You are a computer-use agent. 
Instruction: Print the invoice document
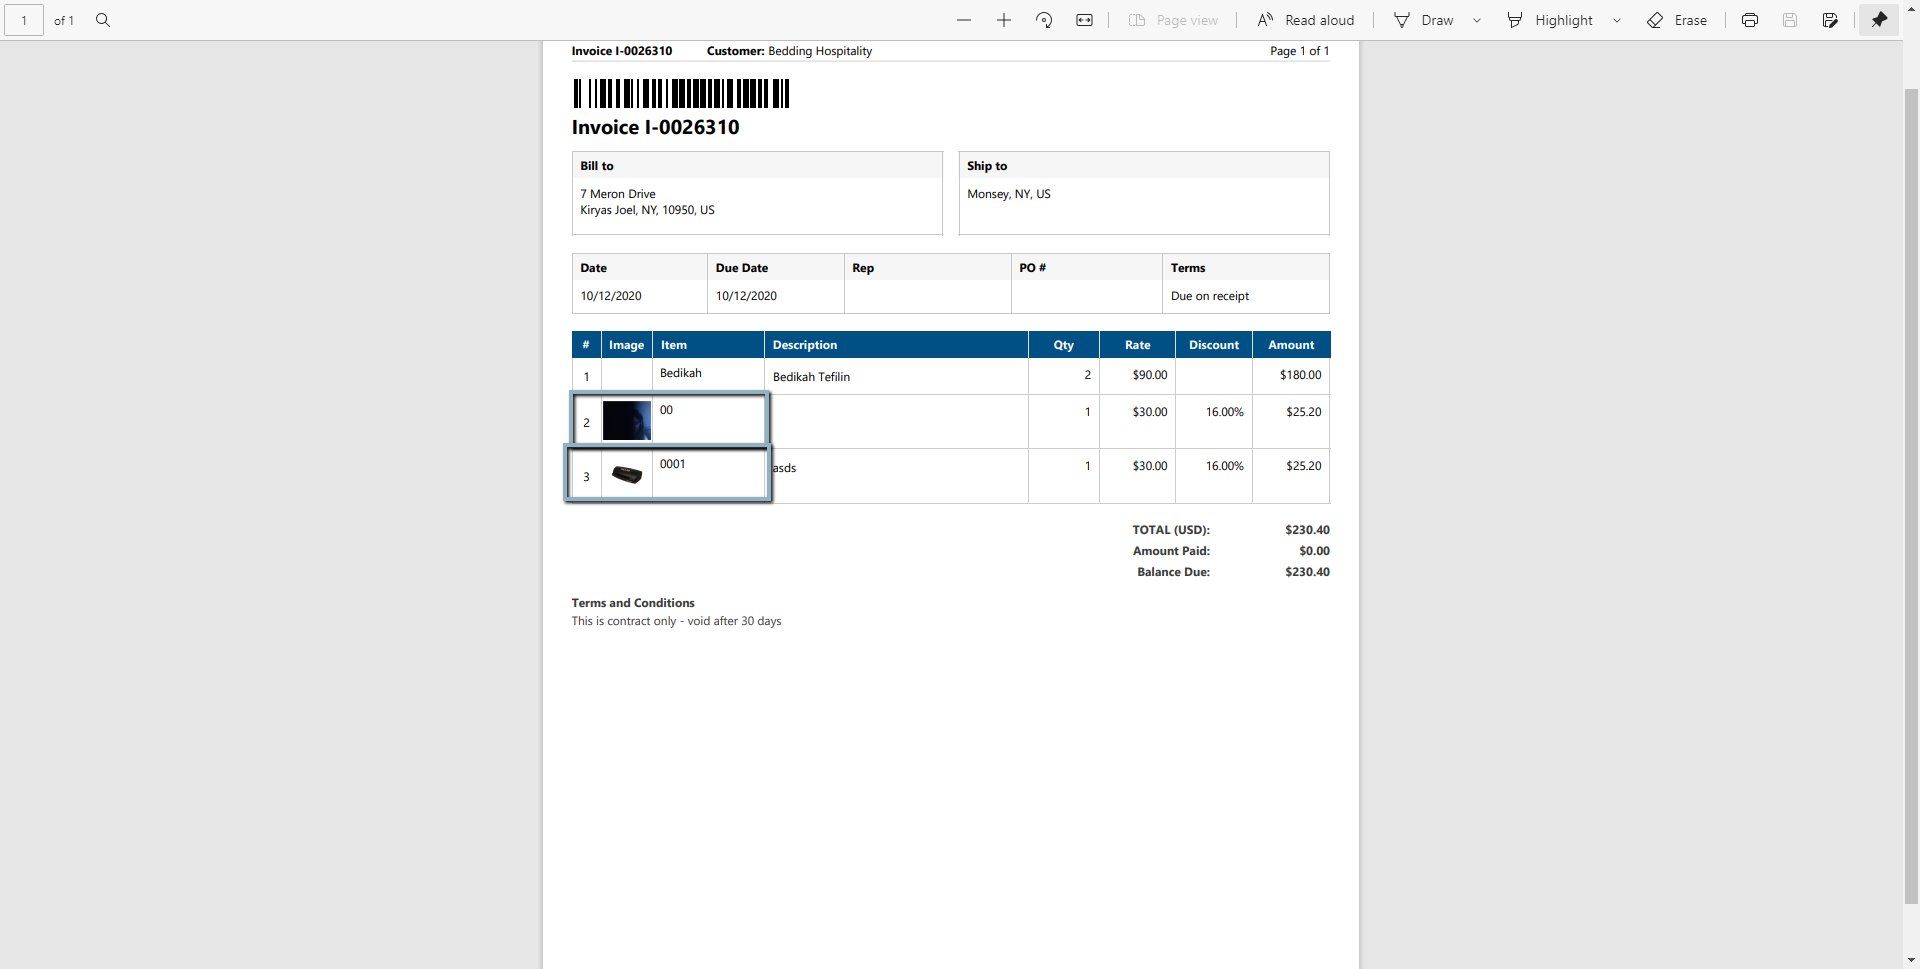point(1750,20)
